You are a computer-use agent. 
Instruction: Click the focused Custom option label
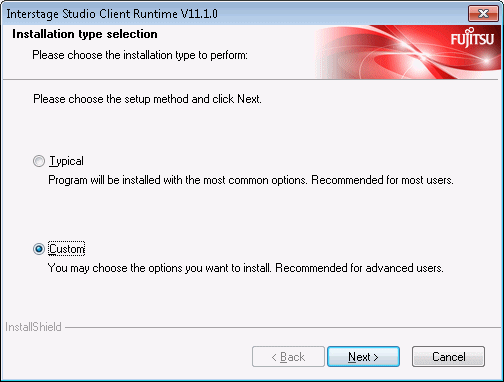point(67,249)
